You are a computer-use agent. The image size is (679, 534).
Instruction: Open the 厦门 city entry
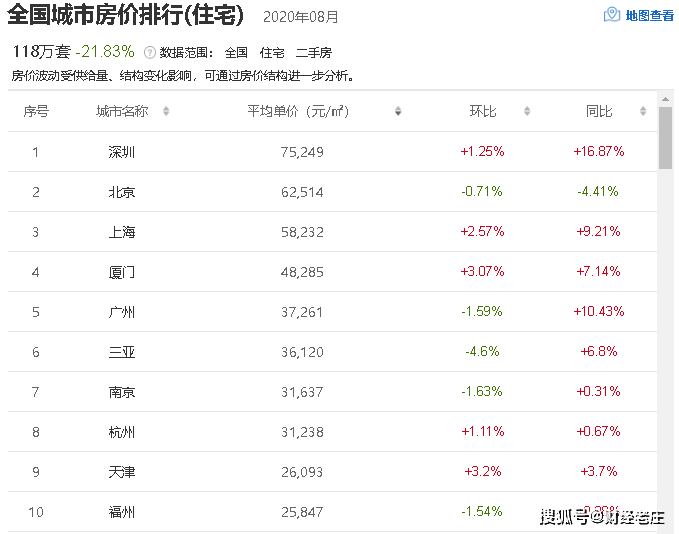[122, 272]
